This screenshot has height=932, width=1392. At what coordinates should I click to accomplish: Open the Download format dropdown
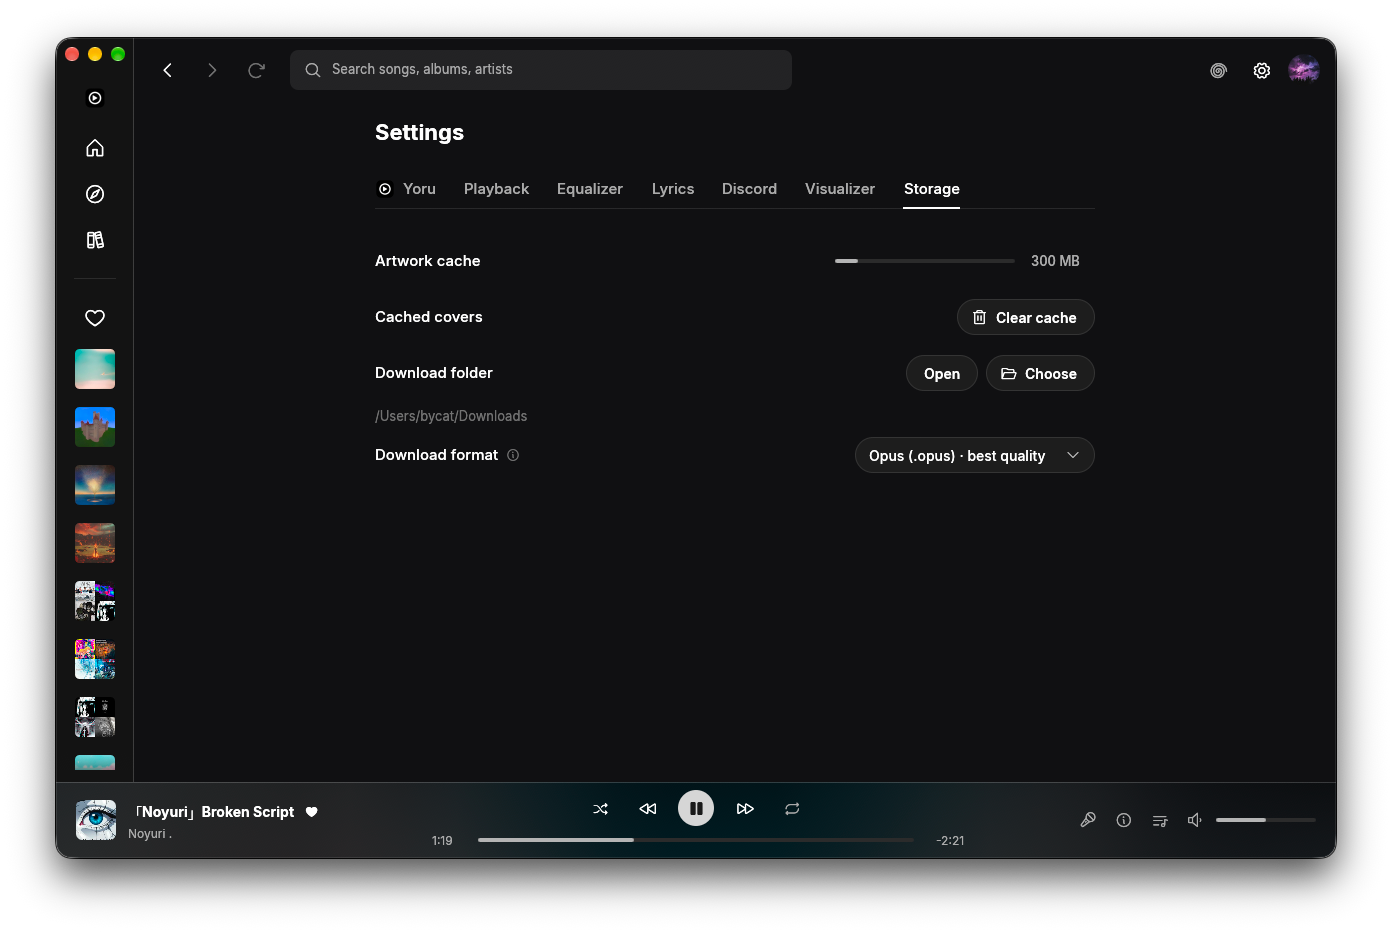(x=975, y=455)
